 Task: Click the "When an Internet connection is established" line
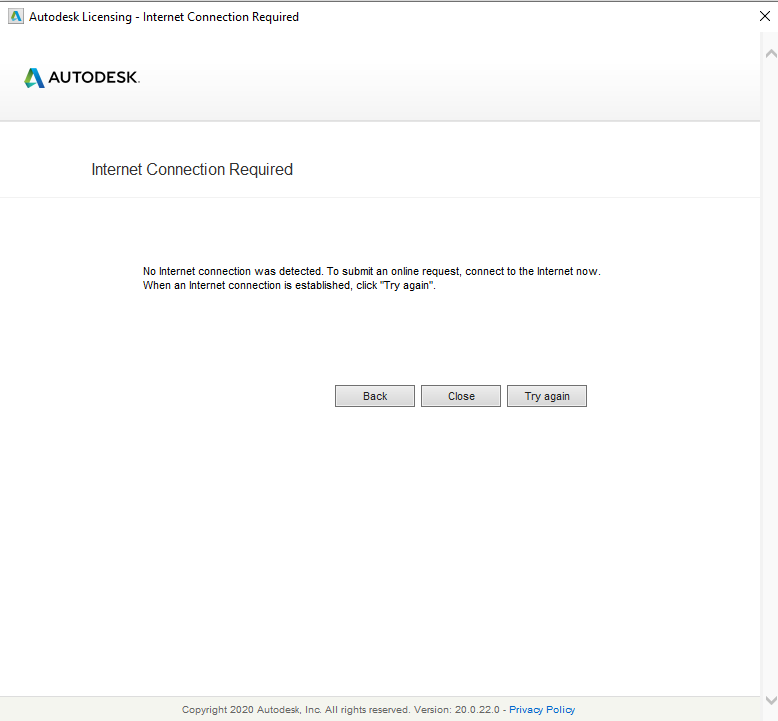(289, 285)
